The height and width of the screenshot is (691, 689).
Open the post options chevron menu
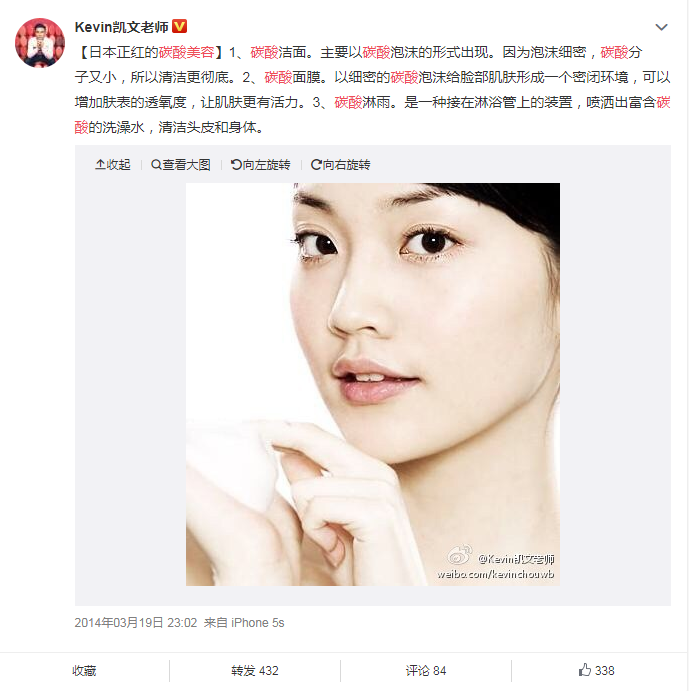(661, 27)
